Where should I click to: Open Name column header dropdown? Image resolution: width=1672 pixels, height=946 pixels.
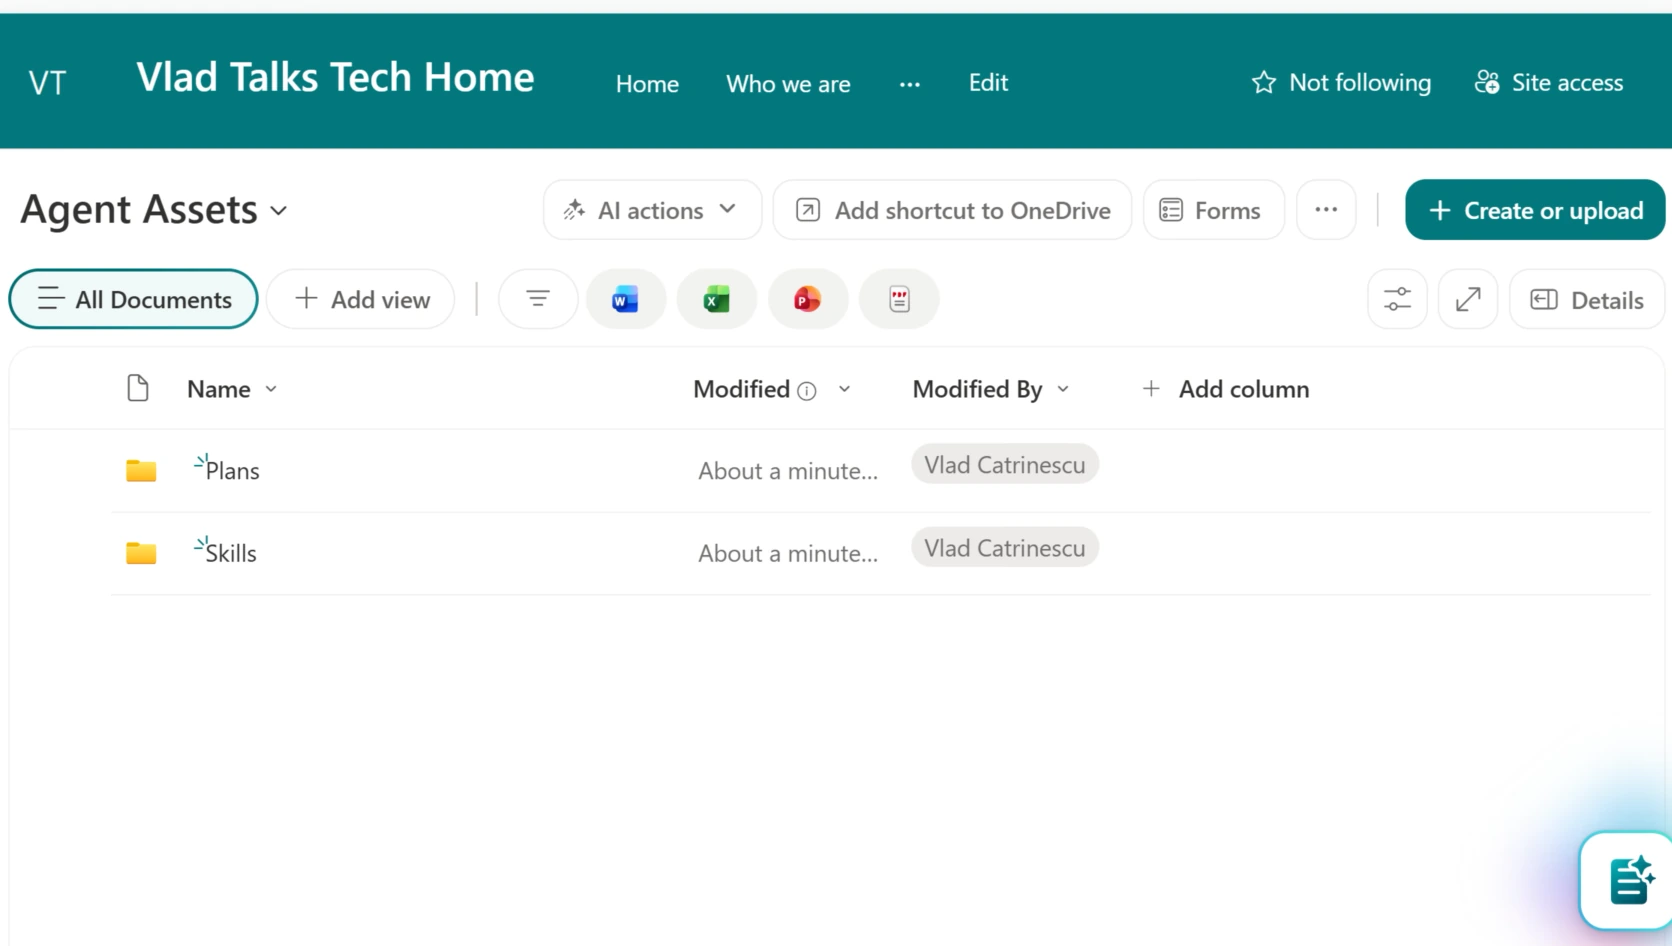232,389
